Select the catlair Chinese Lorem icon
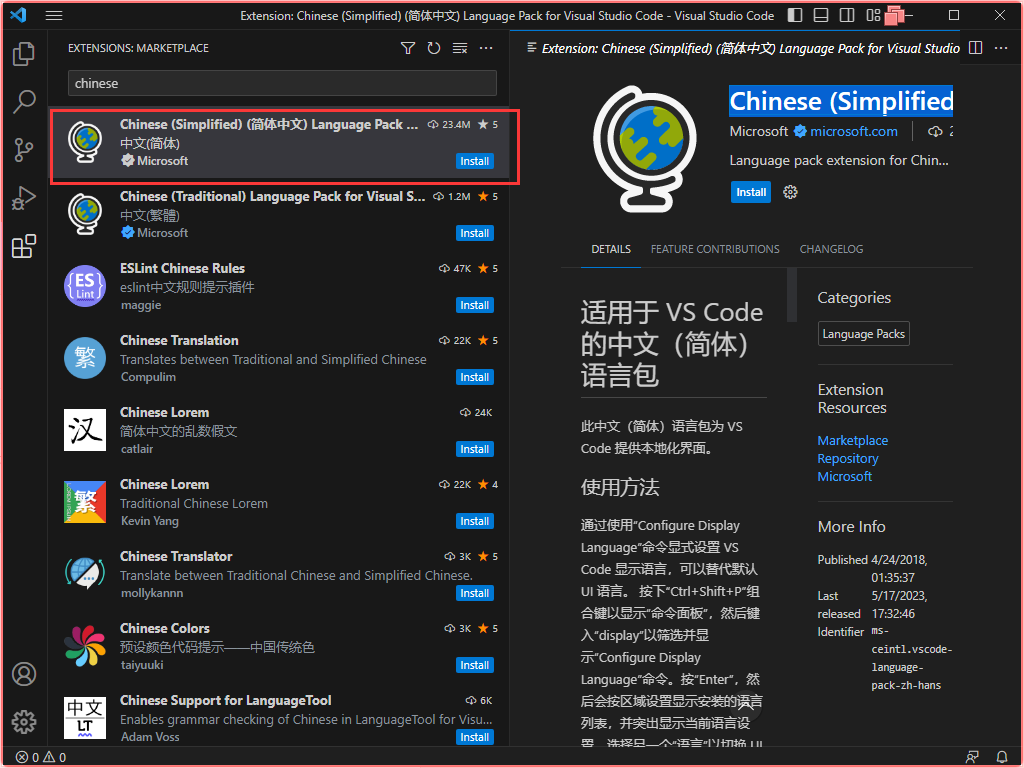This screenshot has width=1024, height=768. click(85, 430)
